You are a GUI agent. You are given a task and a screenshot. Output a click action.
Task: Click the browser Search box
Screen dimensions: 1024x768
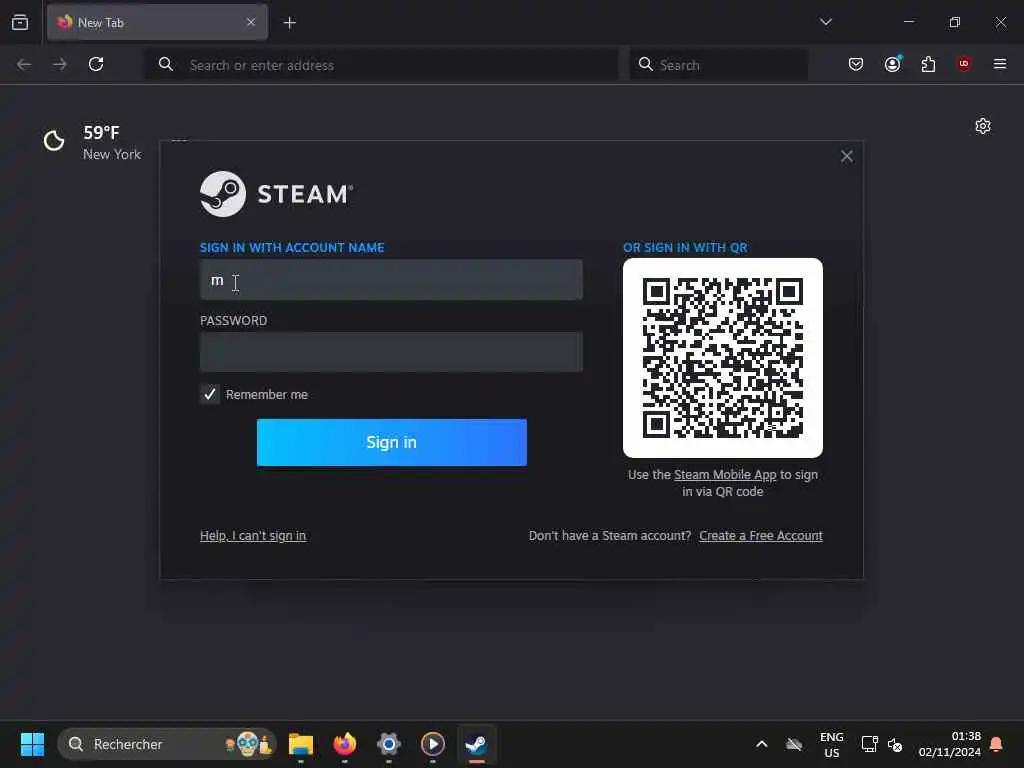pos(718,65)
